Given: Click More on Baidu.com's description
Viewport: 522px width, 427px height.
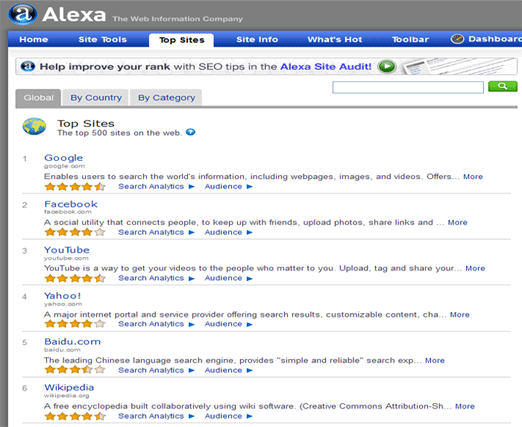Looking at the screenshot, I should click(435, 360).
